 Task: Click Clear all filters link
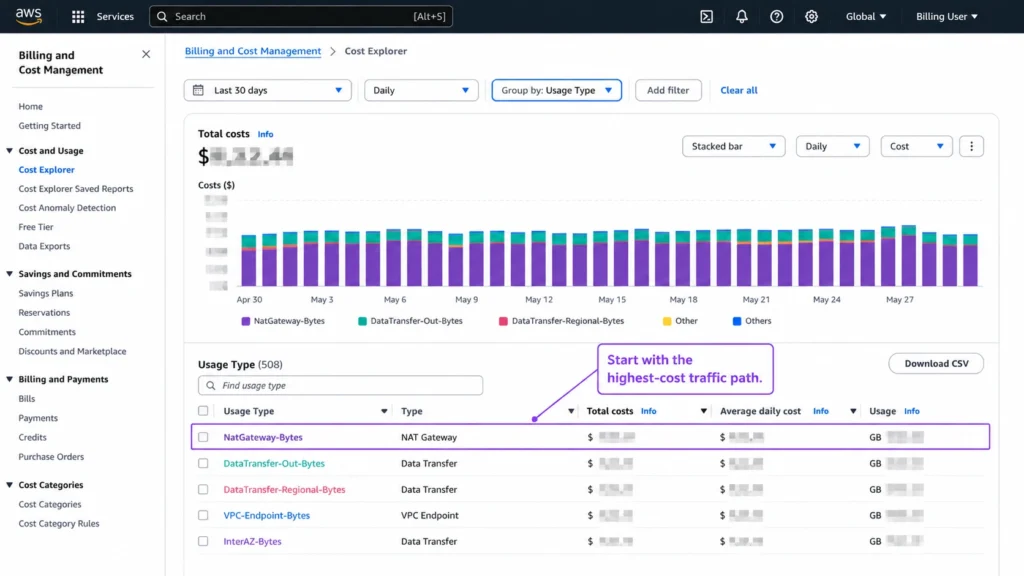click(x=739, y=90)
